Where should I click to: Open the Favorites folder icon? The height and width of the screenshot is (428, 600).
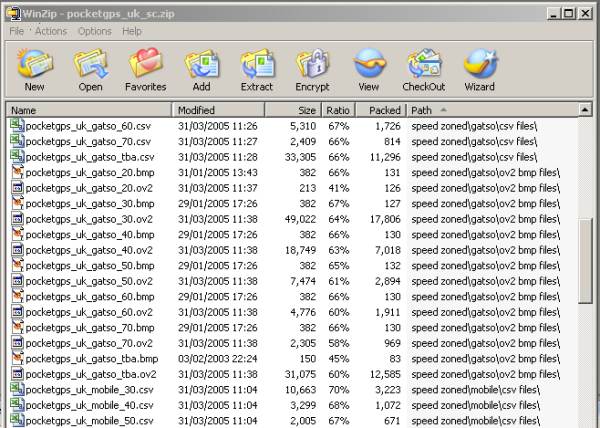pyautogui.click(x=145, y=63)
